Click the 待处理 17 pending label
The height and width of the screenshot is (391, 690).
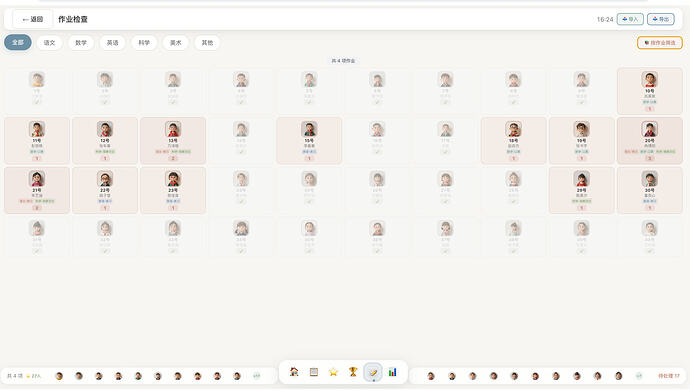coord(669,376)
